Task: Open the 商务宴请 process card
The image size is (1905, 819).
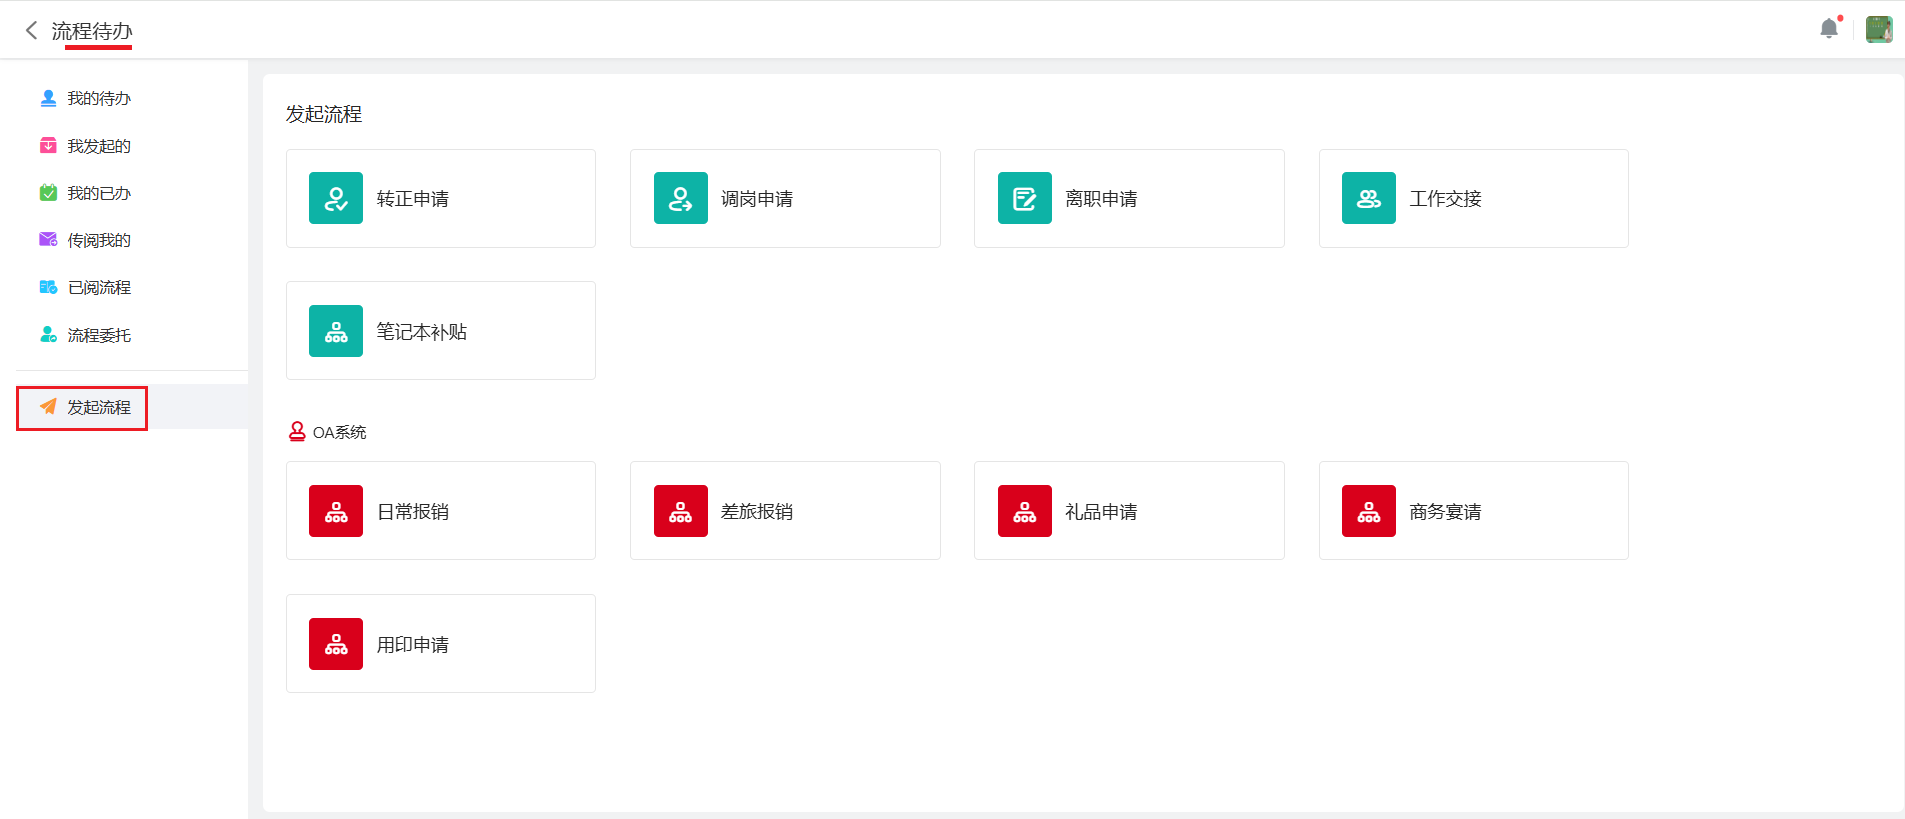Action: point(1473,511)
